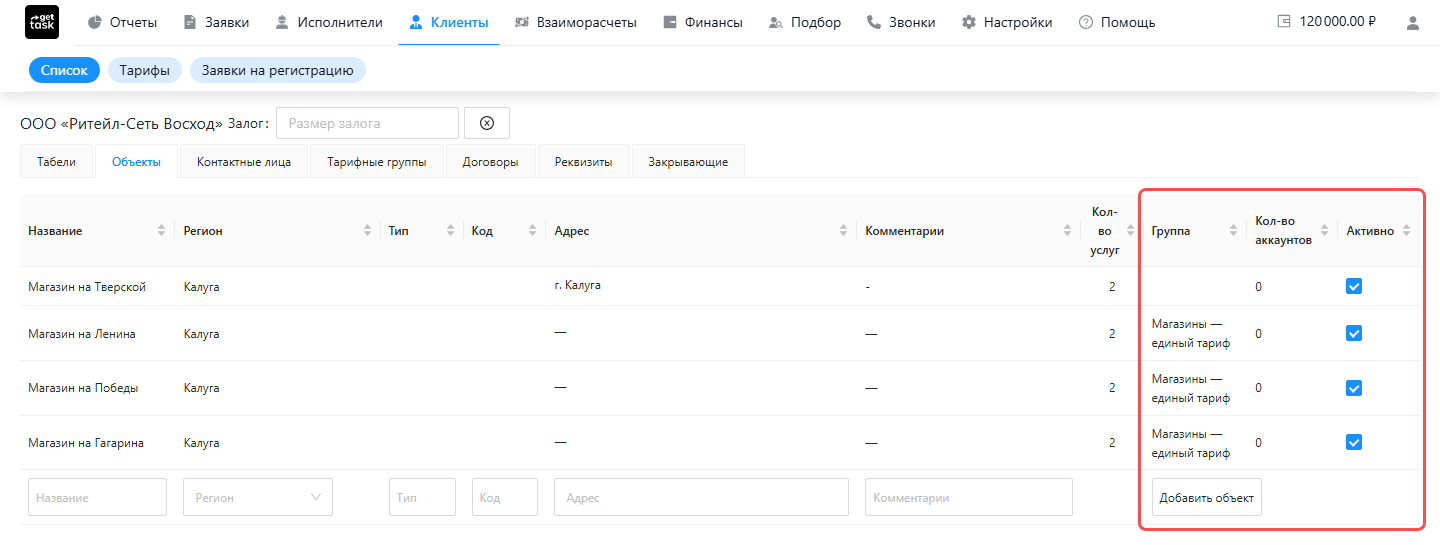Clear the deposit with the circled X icon
The width and height of the screenshot is (1440, 545).
pyautogui.click(x=487, y=123)
